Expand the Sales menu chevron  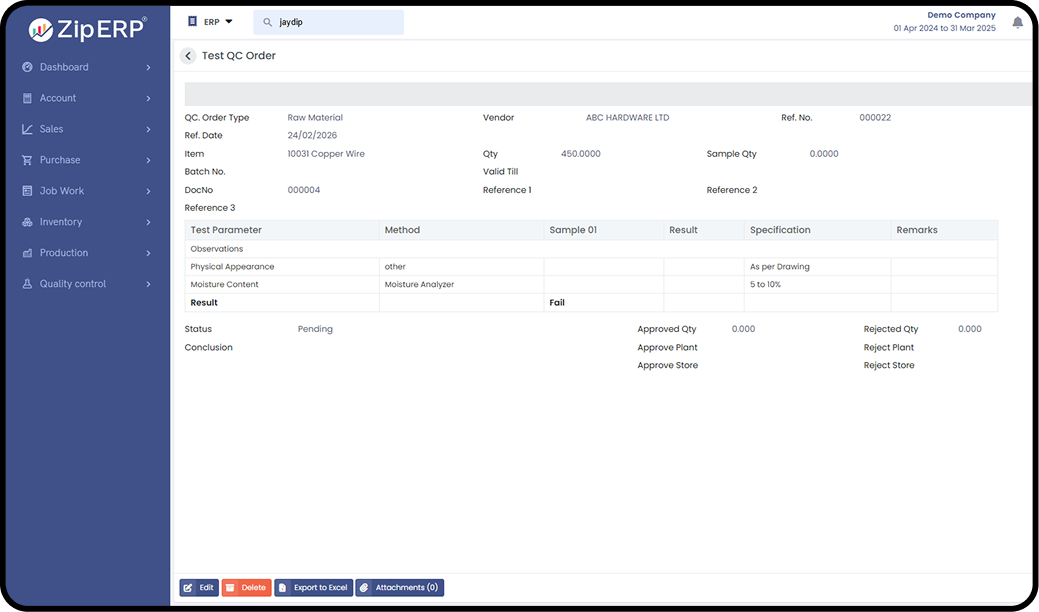(x=148, y=129)
